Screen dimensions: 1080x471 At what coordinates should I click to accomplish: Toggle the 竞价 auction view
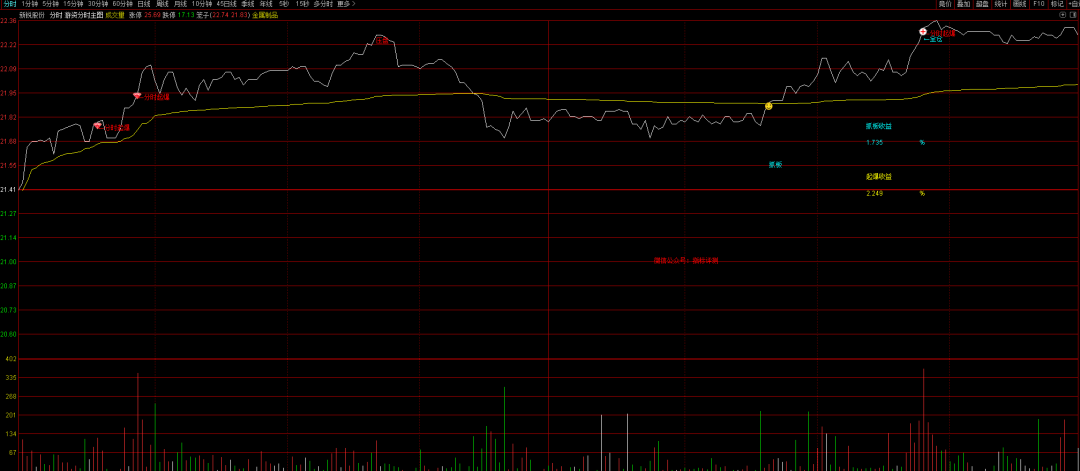pos(944,4)
